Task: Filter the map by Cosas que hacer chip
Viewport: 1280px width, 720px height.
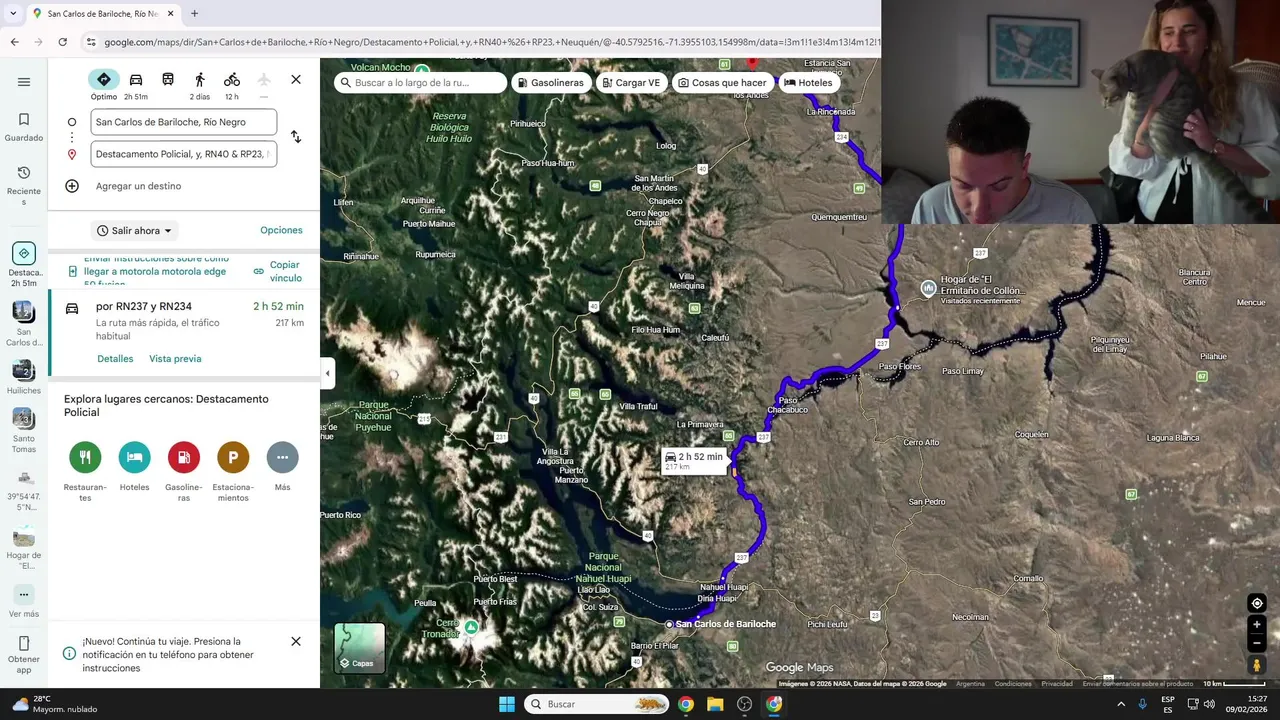Action: 722,83
